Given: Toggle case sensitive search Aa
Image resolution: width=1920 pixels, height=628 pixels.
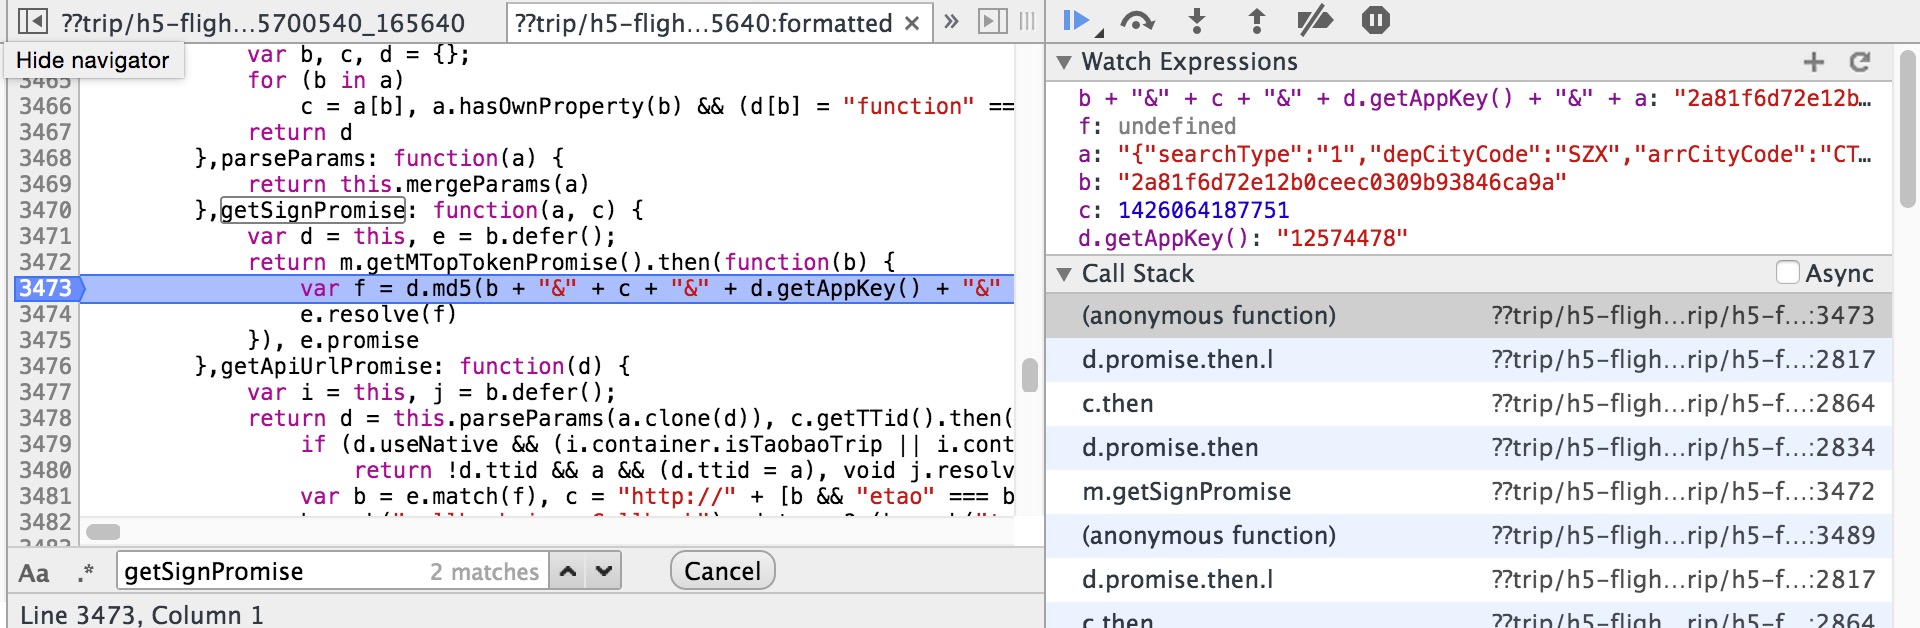Looking at the screenshot, I should pyautogui.click(x=34, y=573).
